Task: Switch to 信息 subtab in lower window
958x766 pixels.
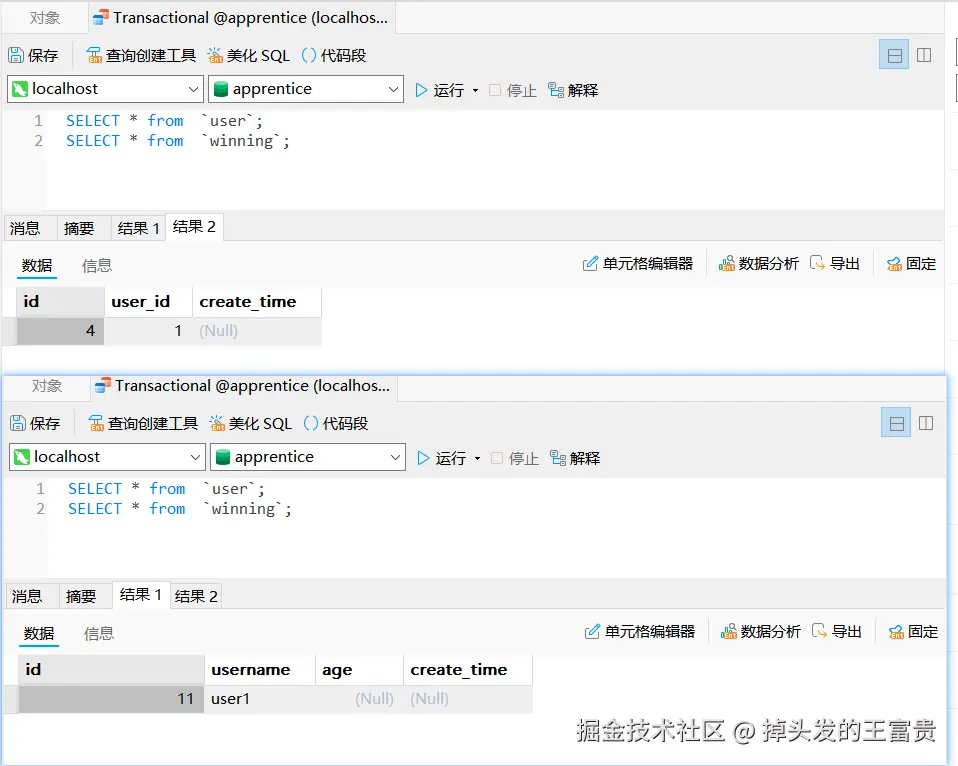Action: coord(98,633)
